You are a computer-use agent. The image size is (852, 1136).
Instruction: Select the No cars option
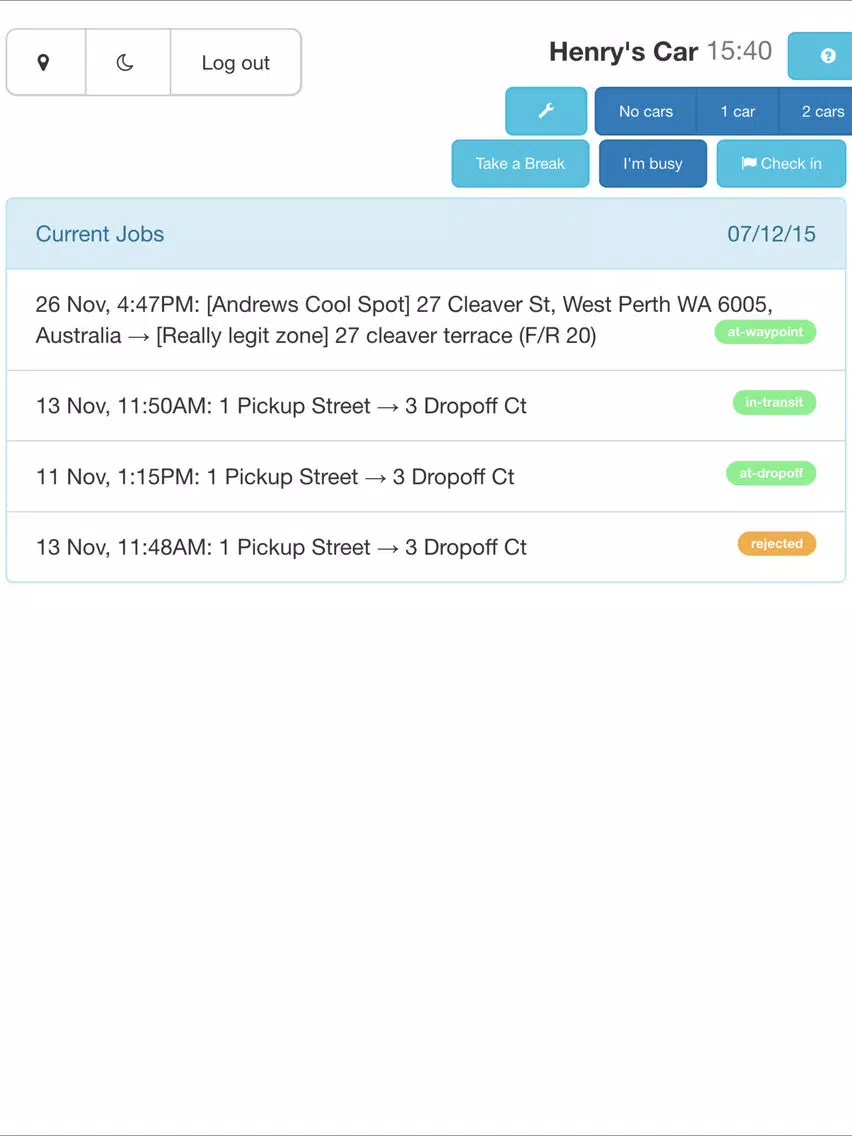(x=646, y=111)
